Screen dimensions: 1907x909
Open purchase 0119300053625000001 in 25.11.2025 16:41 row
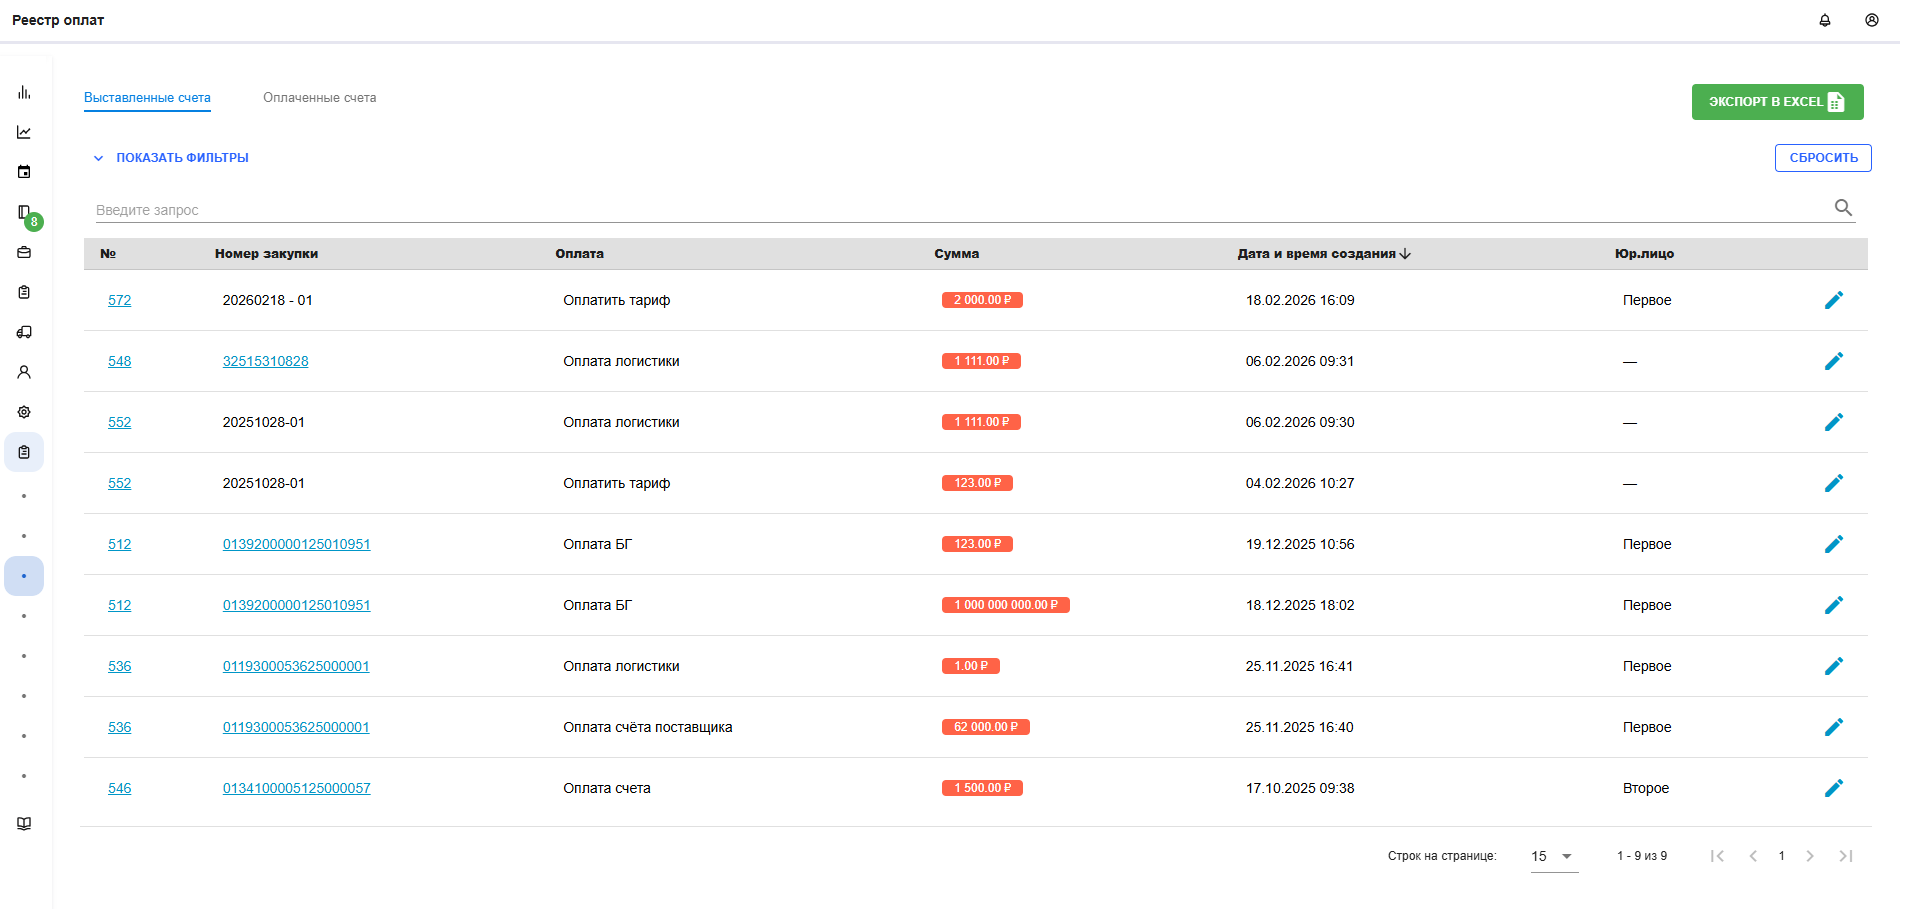tap(296, 666)
